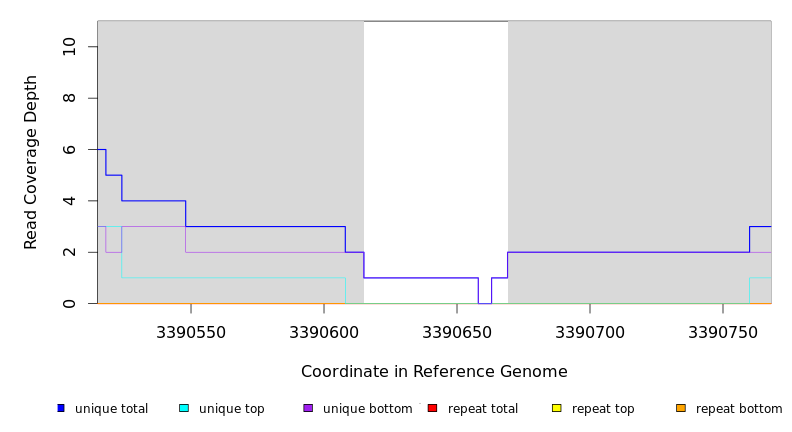
Task: Select the "unique top" legend label
Action: (231, 409)
